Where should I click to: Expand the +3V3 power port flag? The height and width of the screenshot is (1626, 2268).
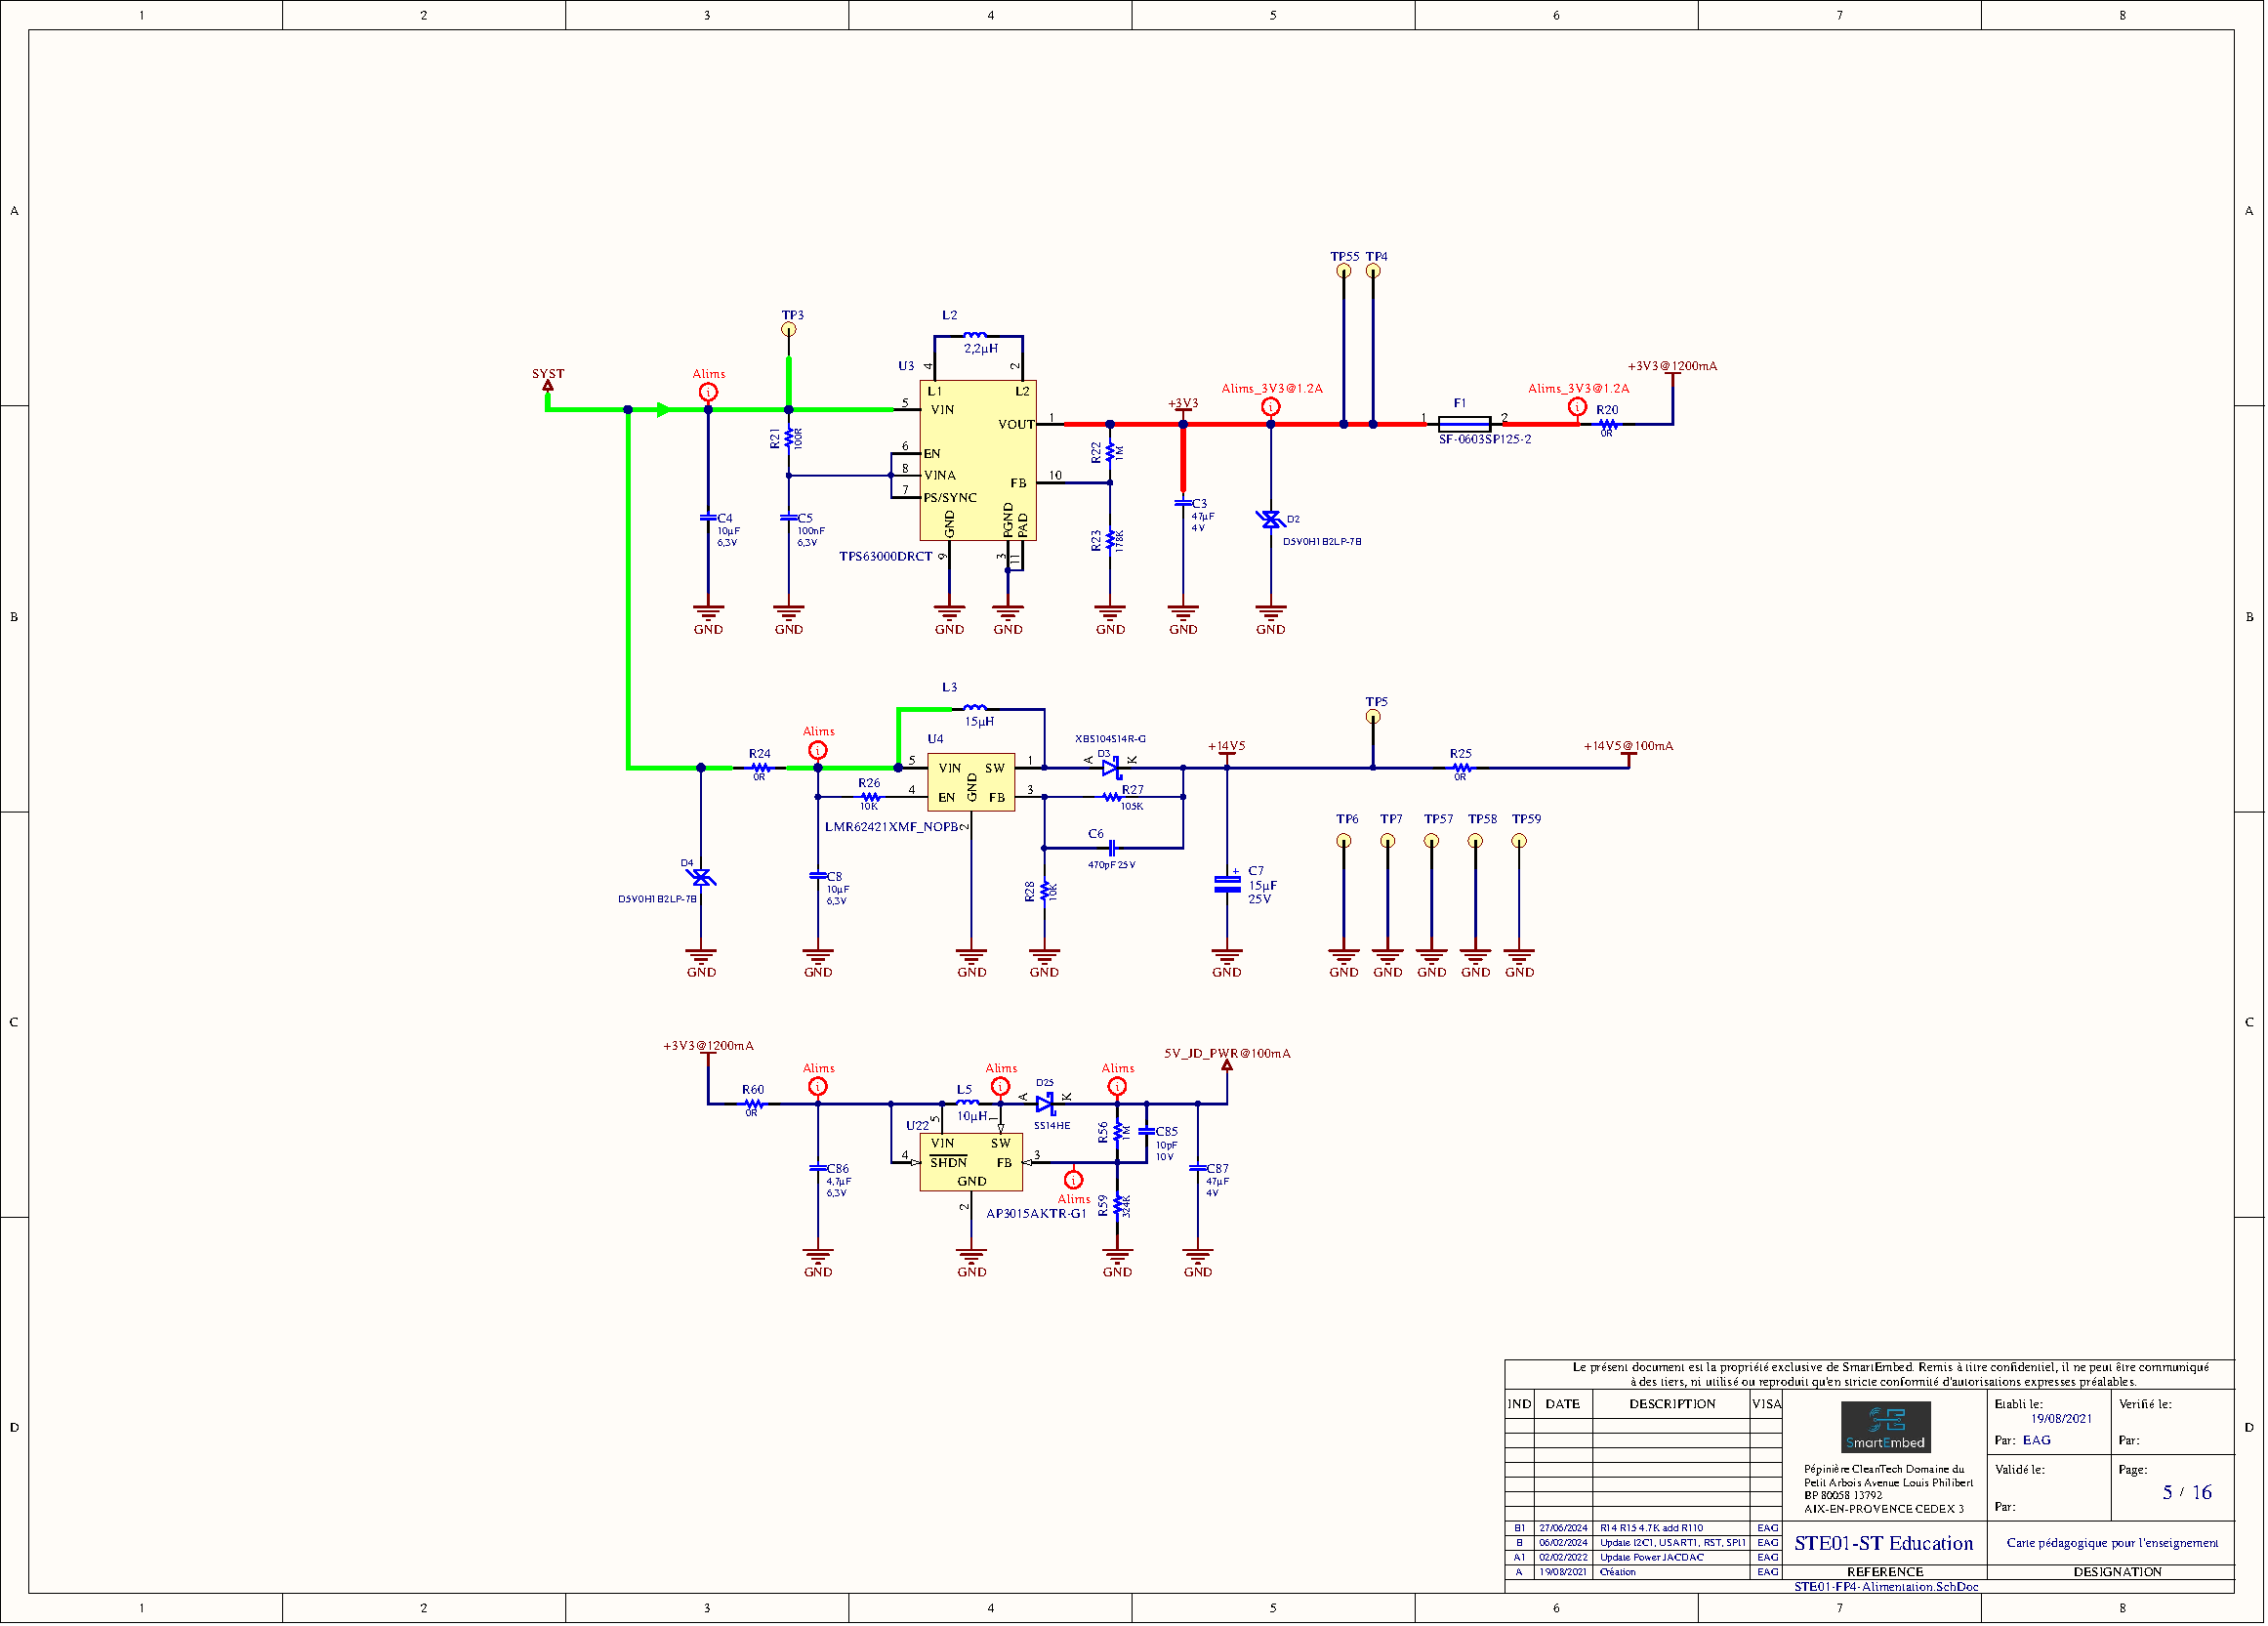(x=1183, y=410)
